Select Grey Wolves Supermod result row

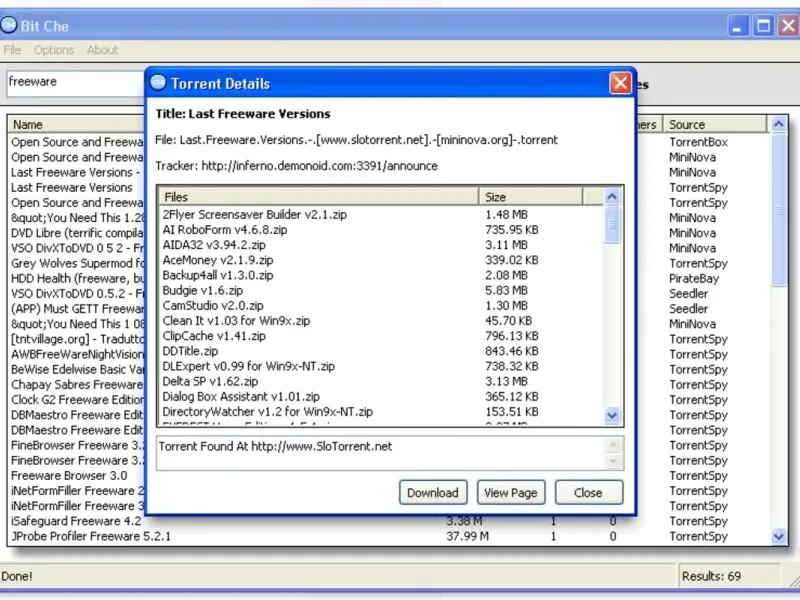click(x=78, y=263)
